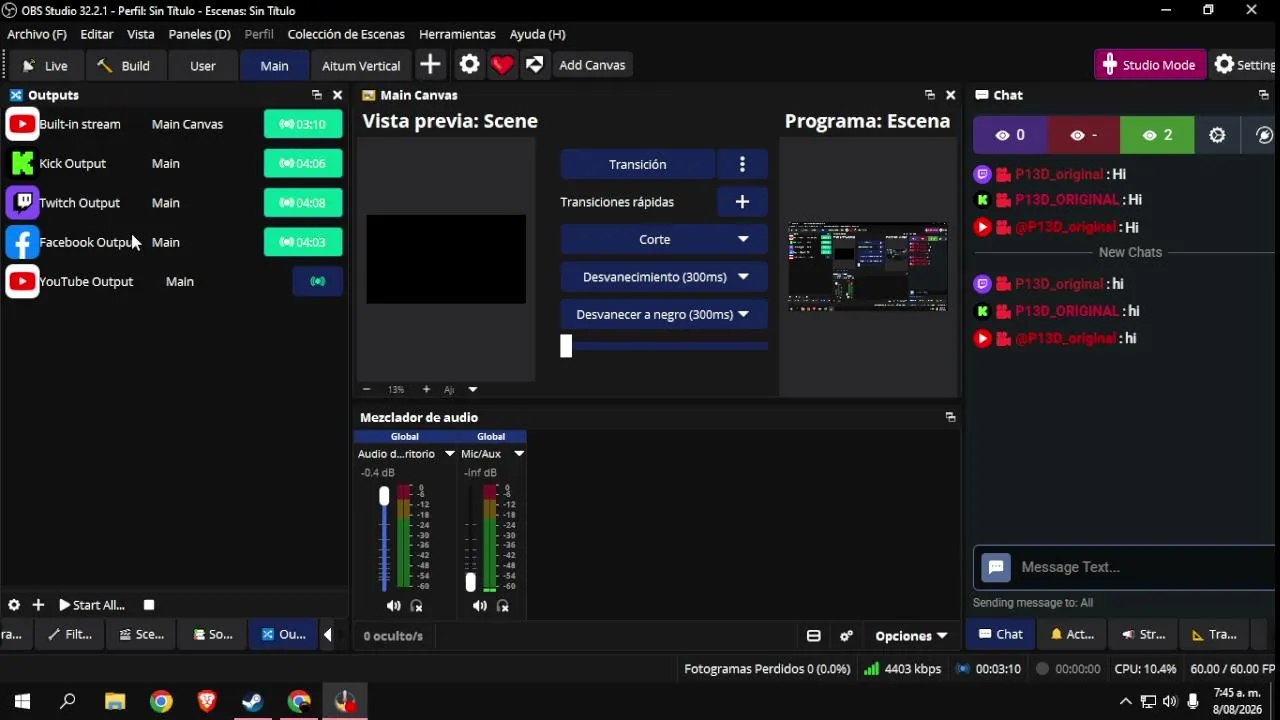Image resolution: width=1280 pixels, height=720 pixels.
Task: Adjust Audio del escritorio volume fader
Action: pyautogui.click(x=384, y=497)
